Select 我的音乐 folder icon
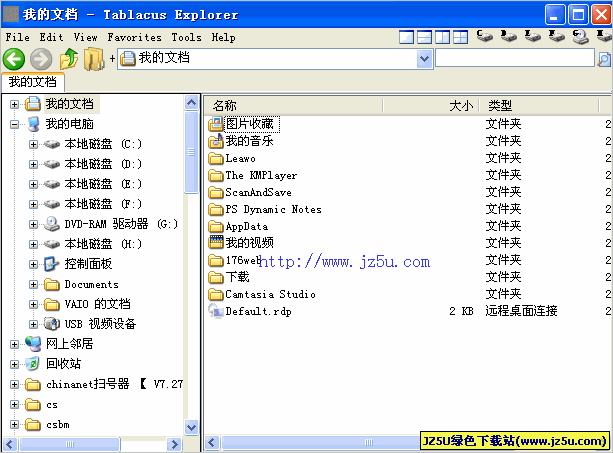Screen dimensions: 613x453 216,141
